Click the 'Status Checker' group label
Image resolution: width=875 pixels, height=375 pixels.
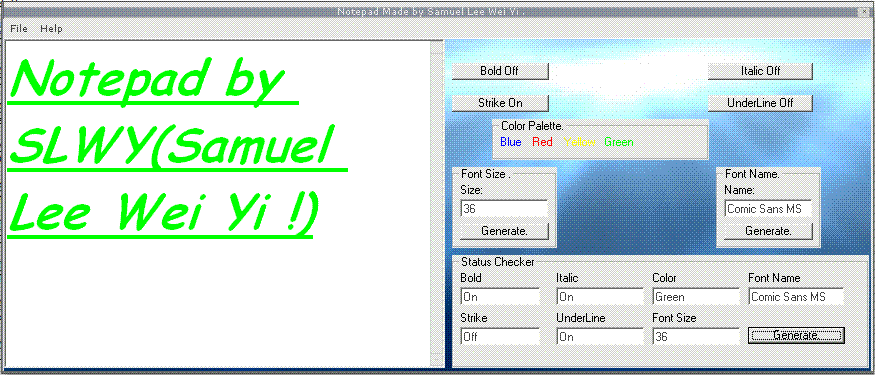(x=498, y=262)
